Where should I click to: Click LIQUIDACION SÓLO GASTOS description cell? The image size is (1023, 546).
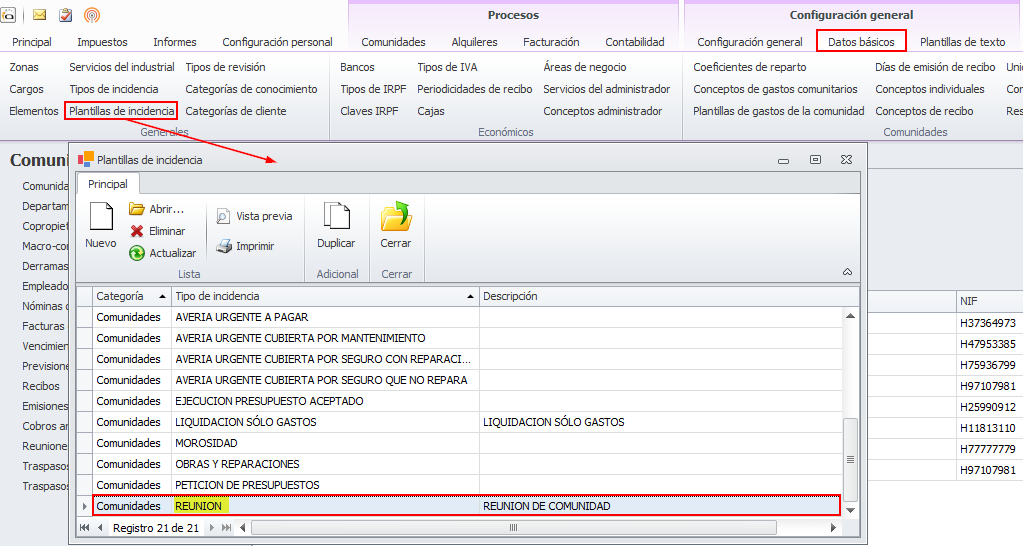(x=661, y=422)
